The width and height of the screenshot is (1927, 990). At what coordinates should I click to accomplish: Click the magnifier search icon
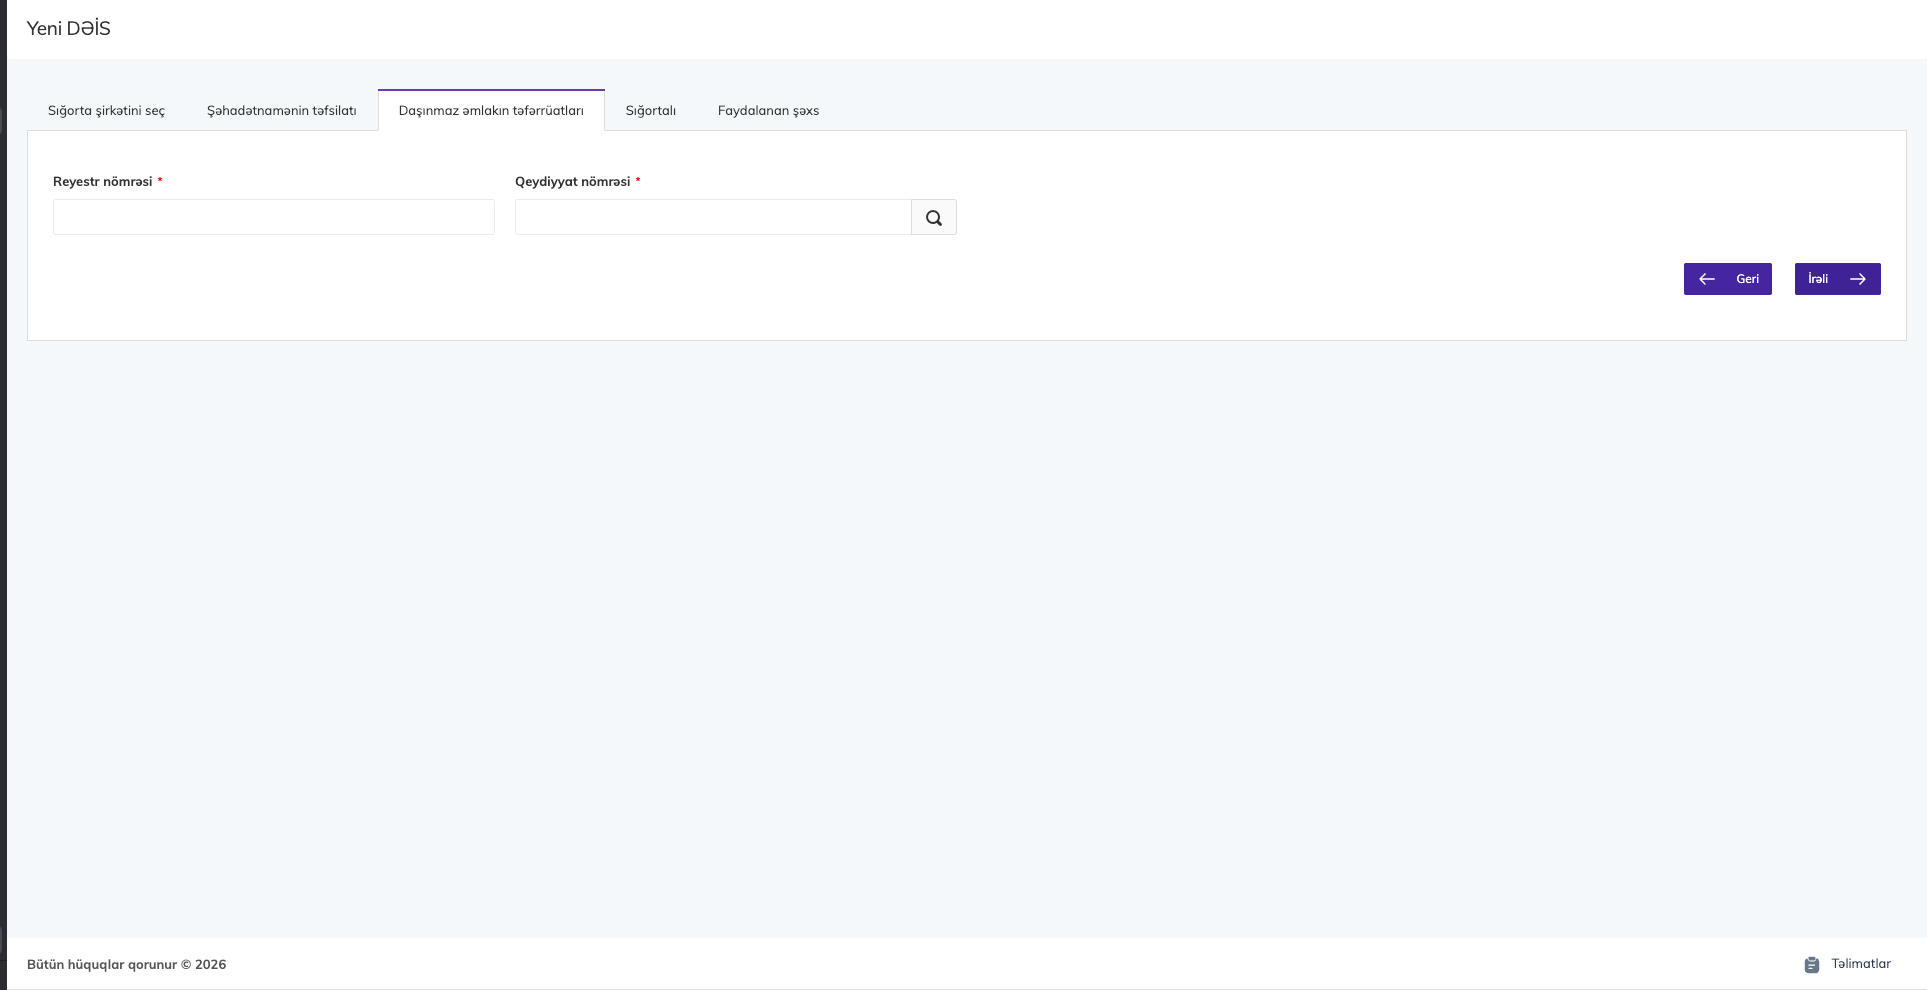point(933,218)
